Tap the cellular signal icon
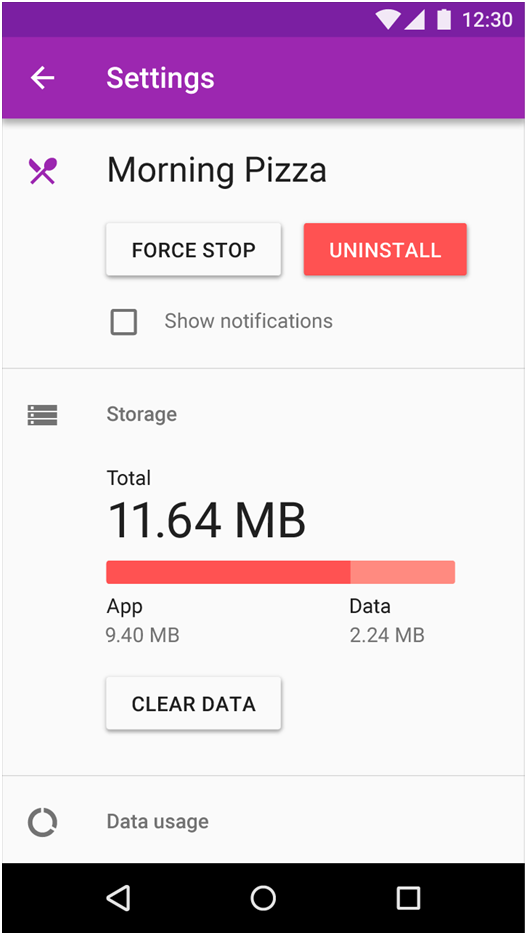527x935 pixels. click(414, 20)
